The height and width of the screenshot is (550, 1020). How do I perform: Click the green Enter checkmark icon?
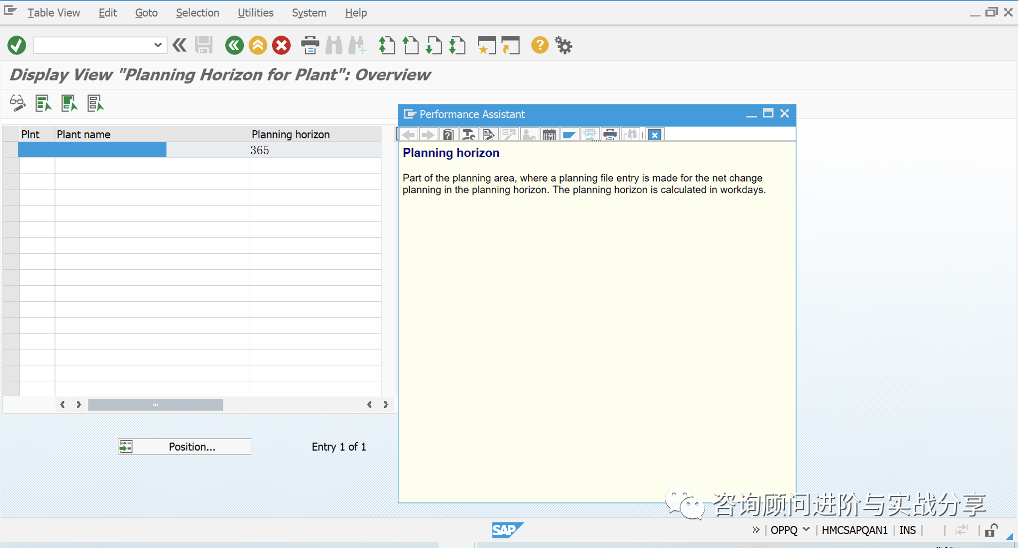coord(17,46)
